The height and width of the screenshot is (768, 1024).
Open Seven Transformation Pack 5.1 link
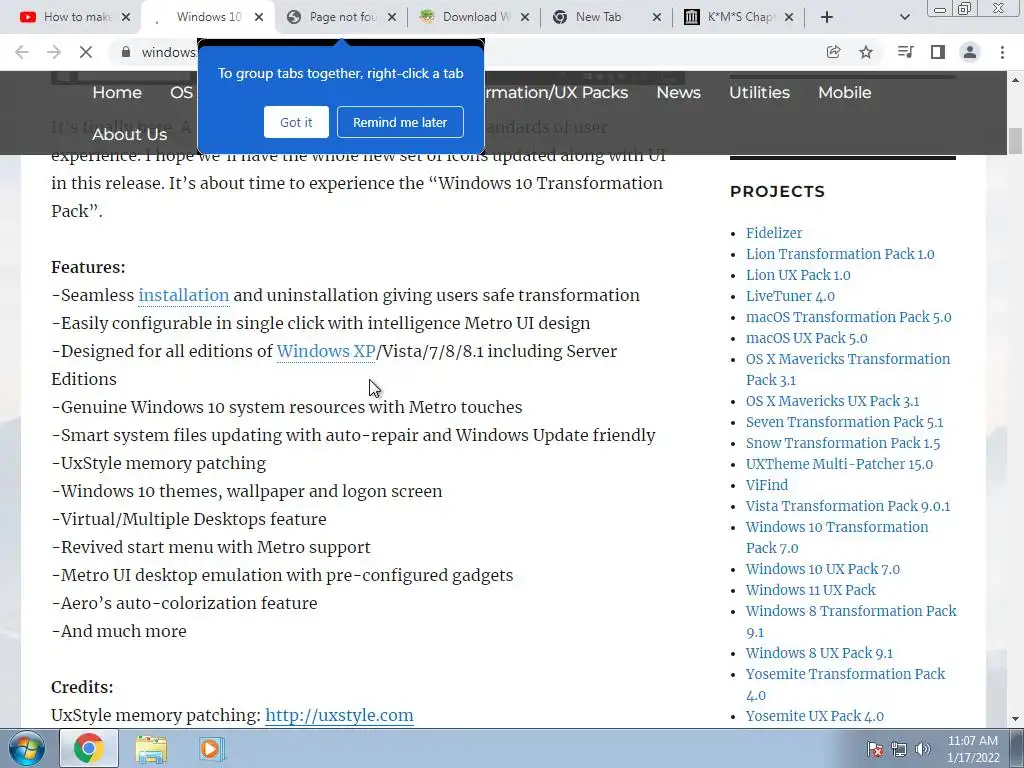point(844,422)
